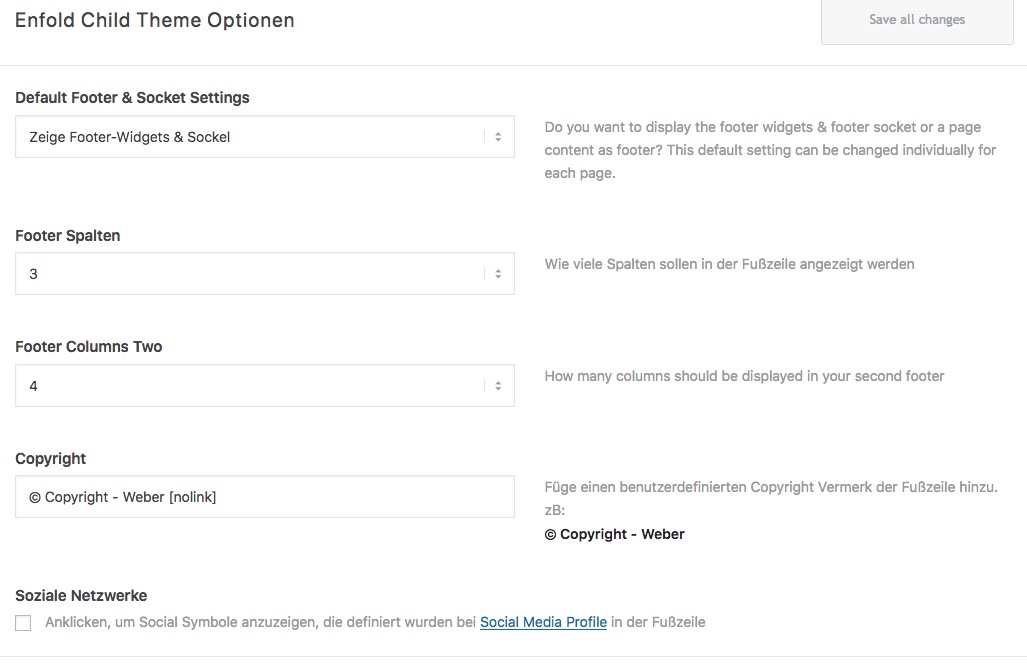Click the Soziale Netzwerke label
Image resolution: width=1027 pixels, height=665 pixels.
[81, 596]
